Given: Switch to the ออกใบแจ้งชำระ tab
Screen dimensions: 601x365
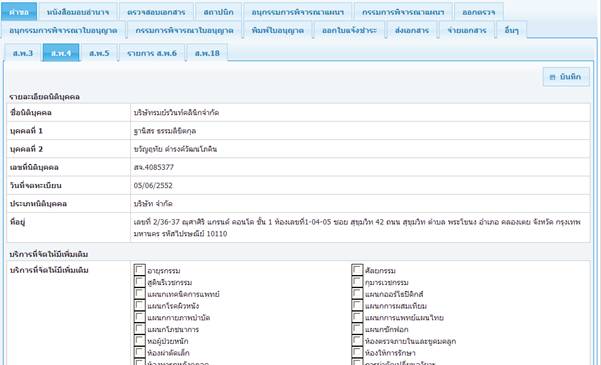Looking at the screenshot, I should pos(349,30).
